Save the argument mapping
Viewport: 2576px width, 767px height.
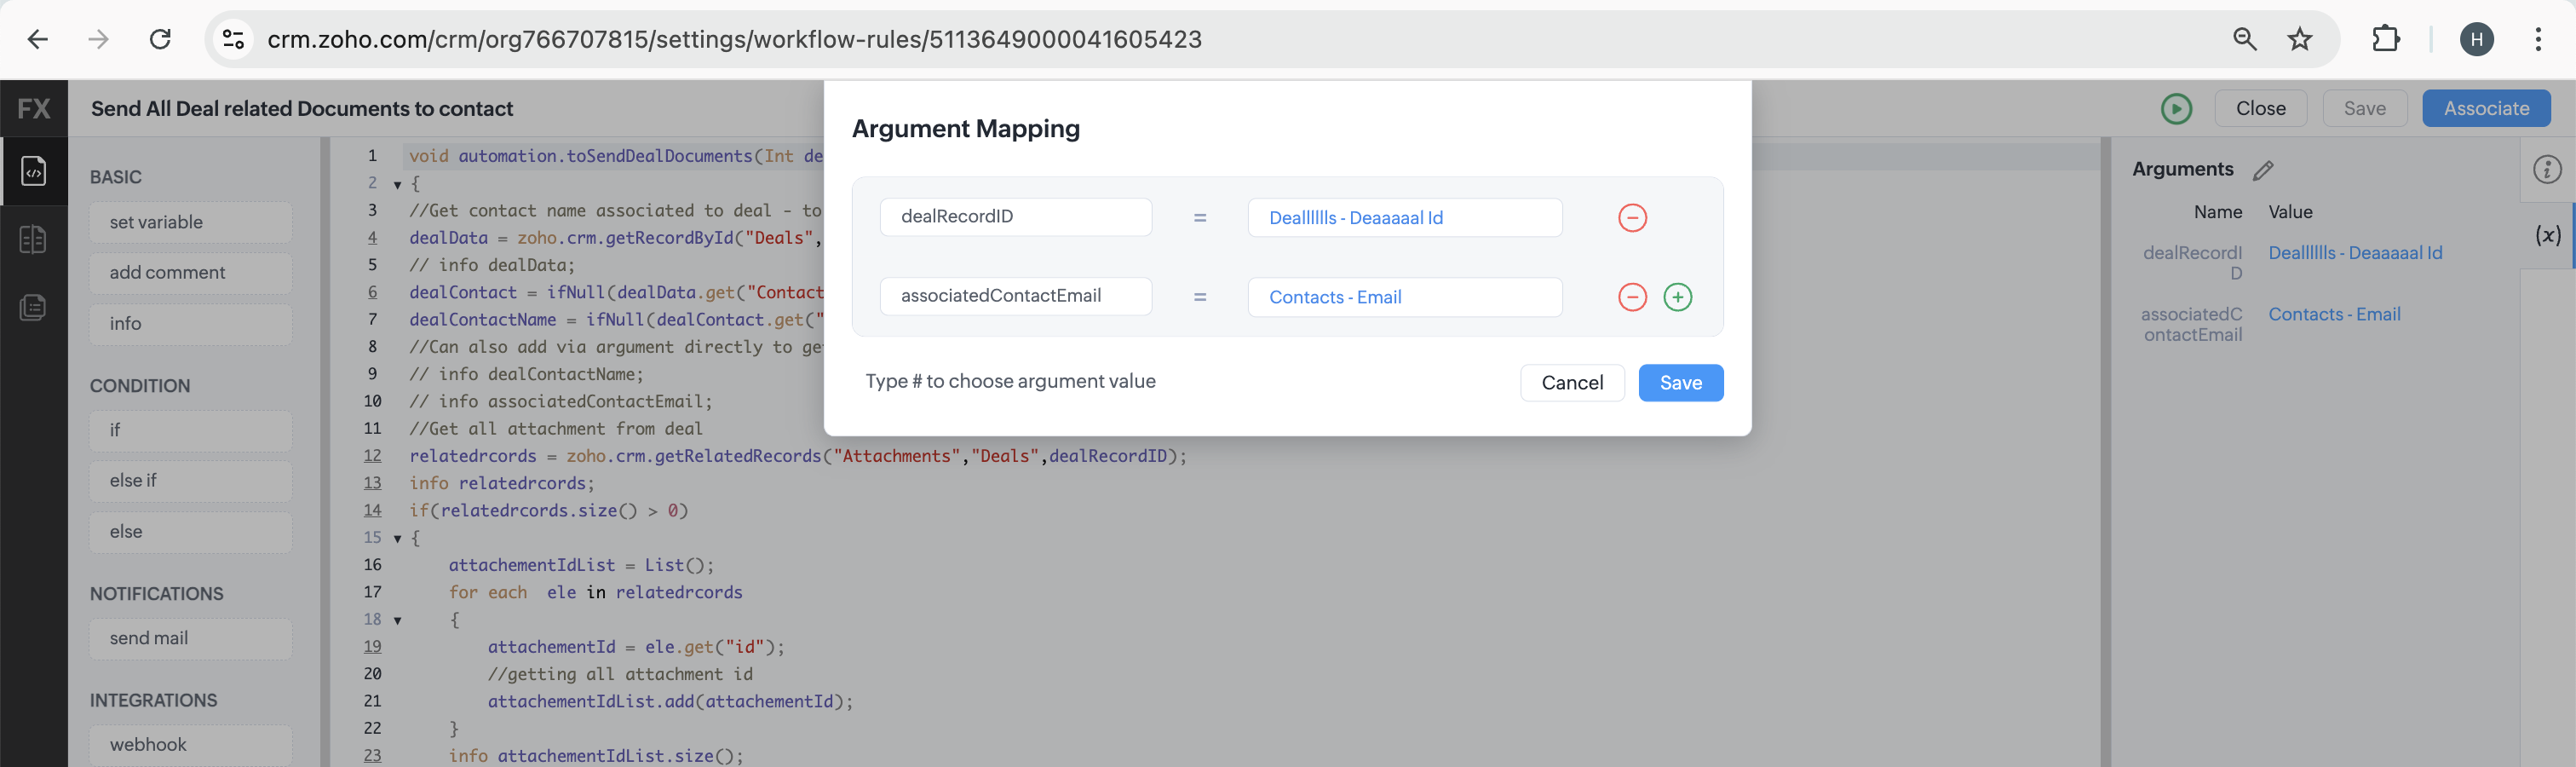pos(1680,383)
